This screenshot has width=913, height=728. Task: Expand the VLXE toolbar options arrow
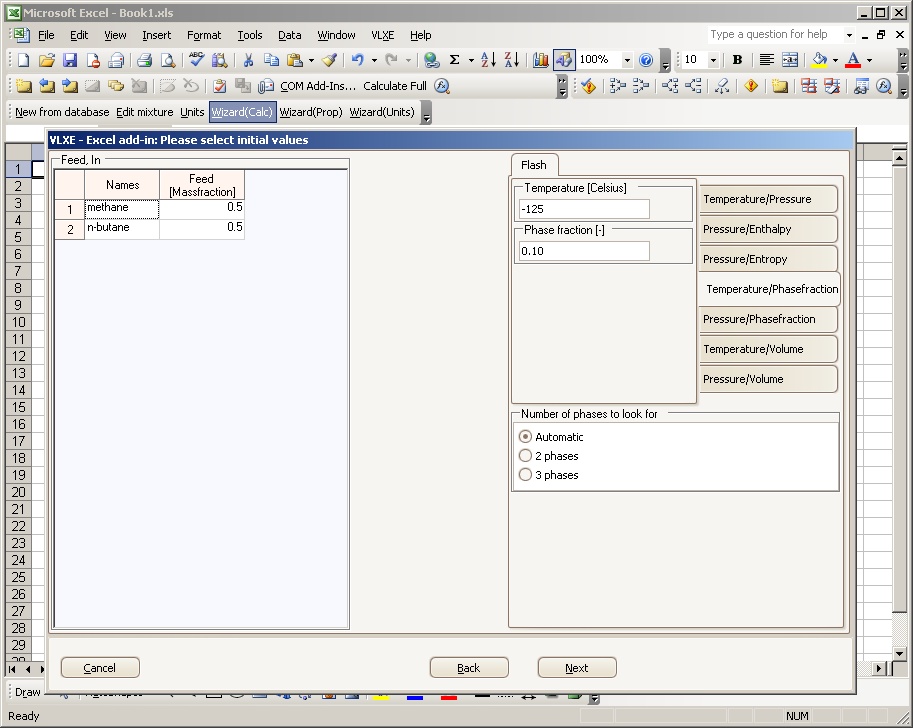[426, 113]
